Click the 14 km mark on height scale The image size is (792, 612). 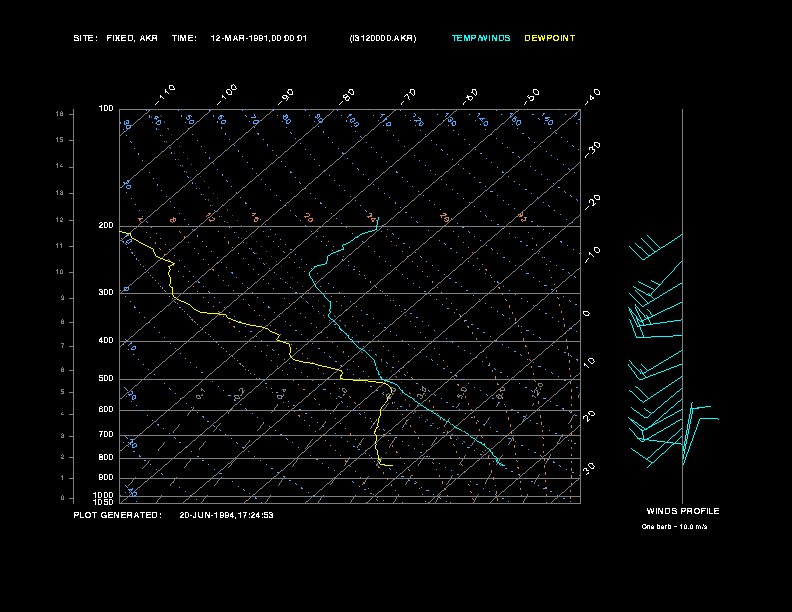click(60, 166)
